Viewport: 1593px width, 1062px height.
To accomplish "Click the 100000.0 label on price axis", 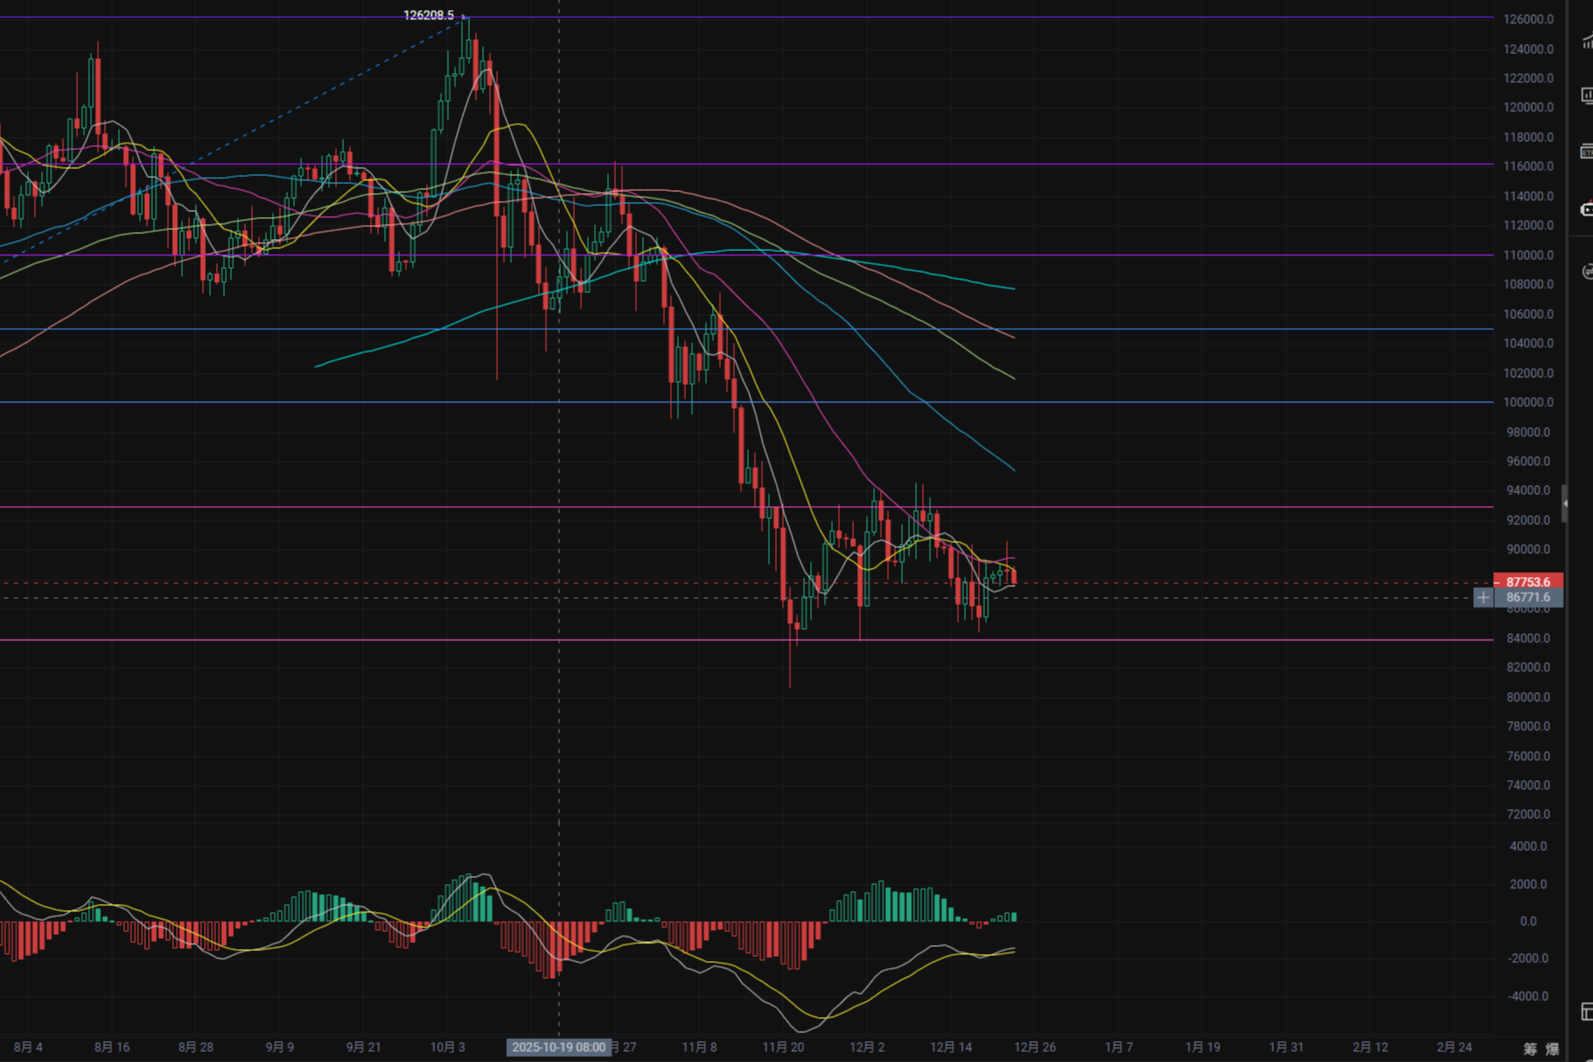I will coord(1528,402).
